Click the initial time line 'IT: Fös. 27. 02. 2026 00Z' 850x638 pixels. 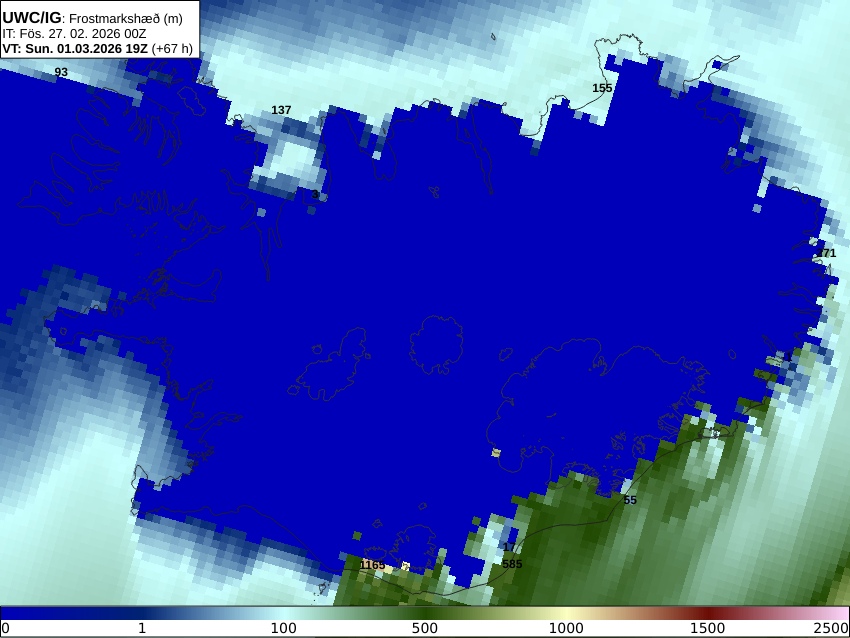[74, 34]
